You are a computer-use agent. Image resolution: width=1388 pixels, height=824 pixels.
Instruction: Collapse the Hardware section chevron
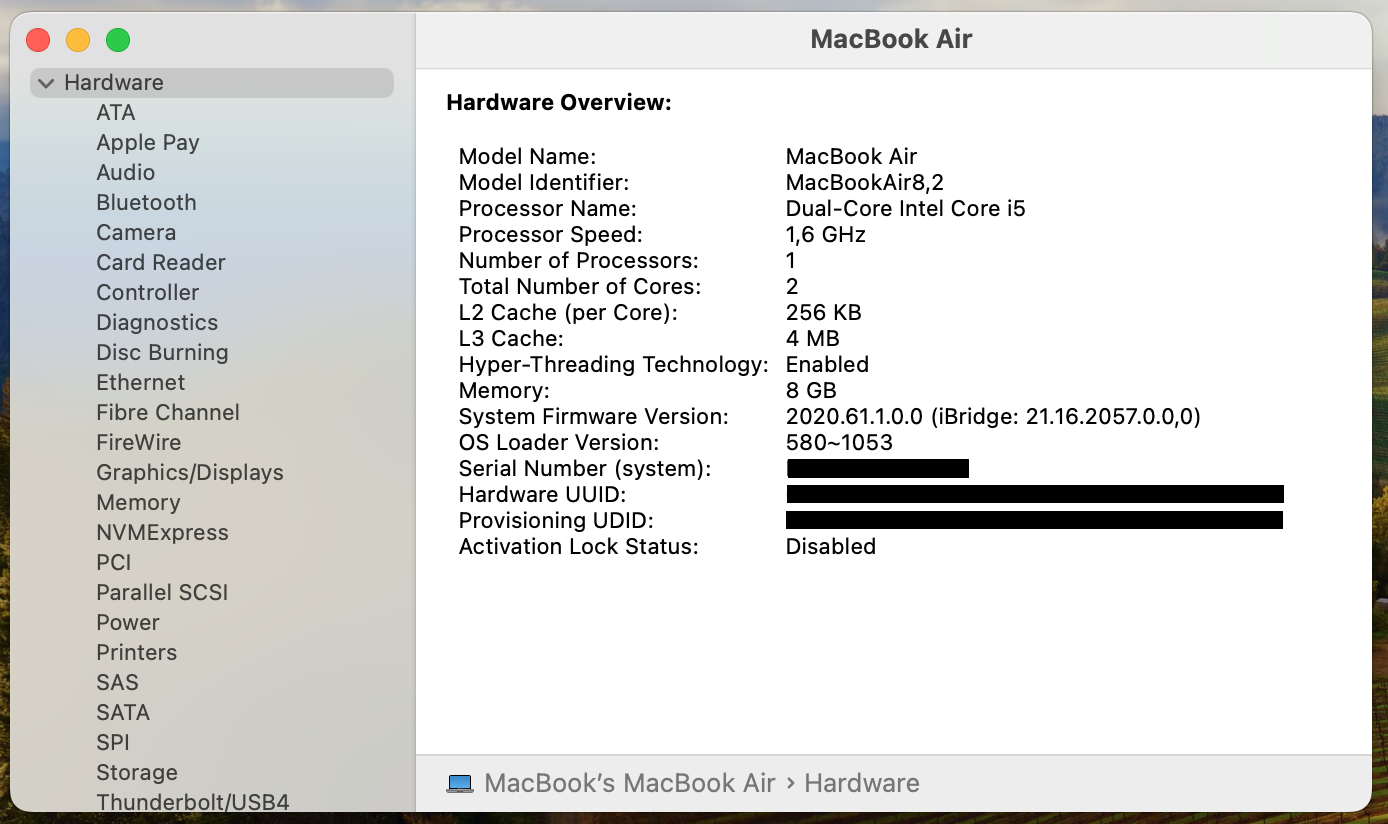[x=46, y=83]
